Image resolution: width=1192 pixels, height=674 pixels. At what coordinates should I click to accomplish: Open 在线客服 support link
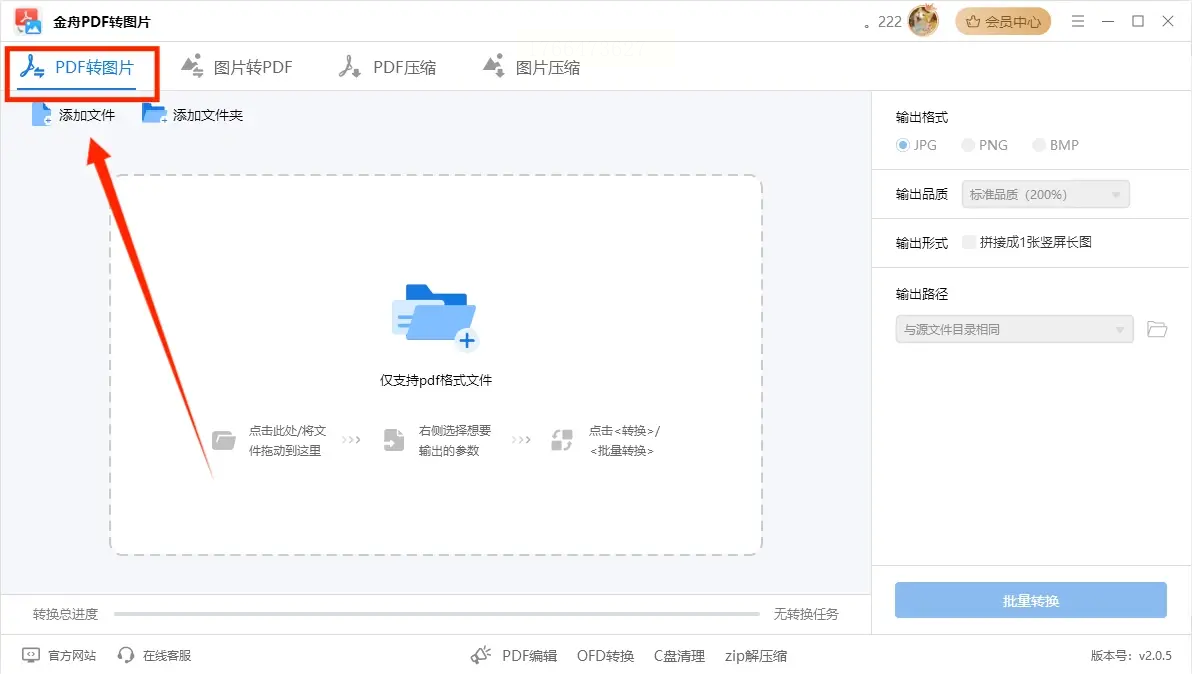[x=154, y=655]
